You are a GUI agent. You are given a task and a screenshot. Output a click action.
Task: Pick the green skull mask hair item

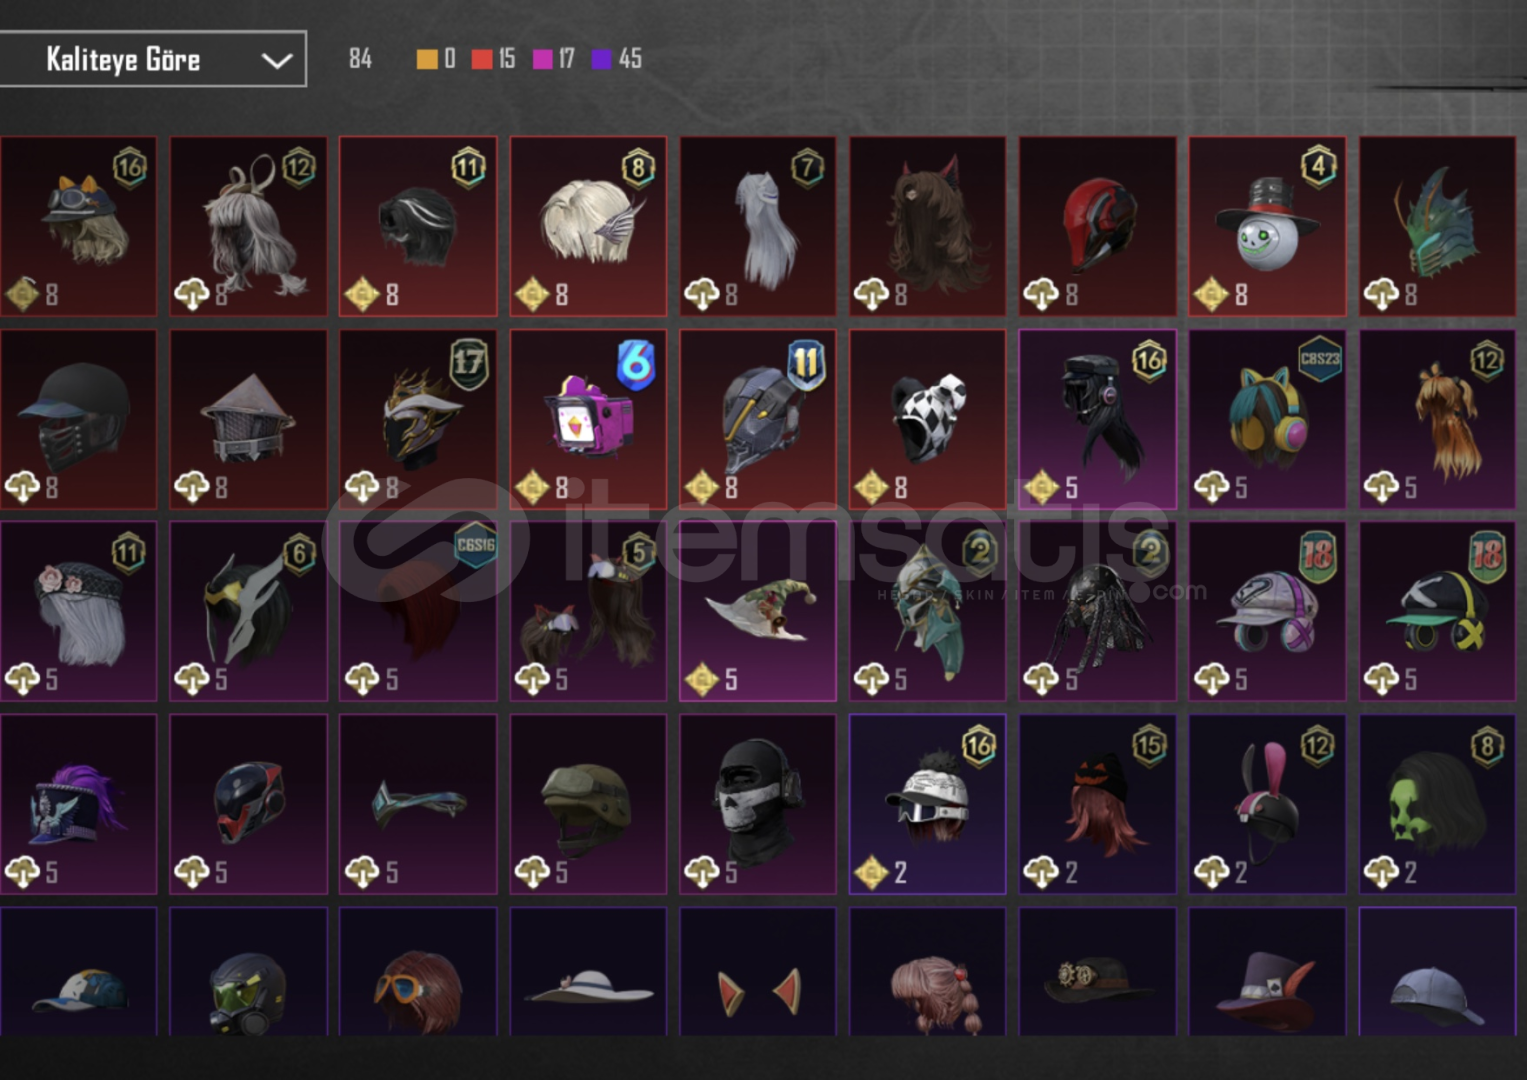click(x=1437, y=804)
